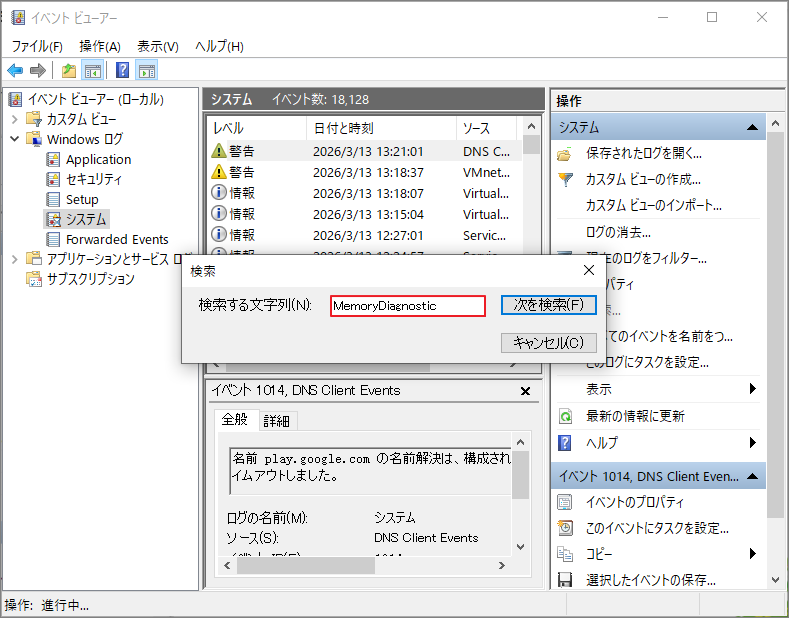Click the 検索する文字列 input field
The width and height of the screenshot is (789, 618).
tap(408, 306)
